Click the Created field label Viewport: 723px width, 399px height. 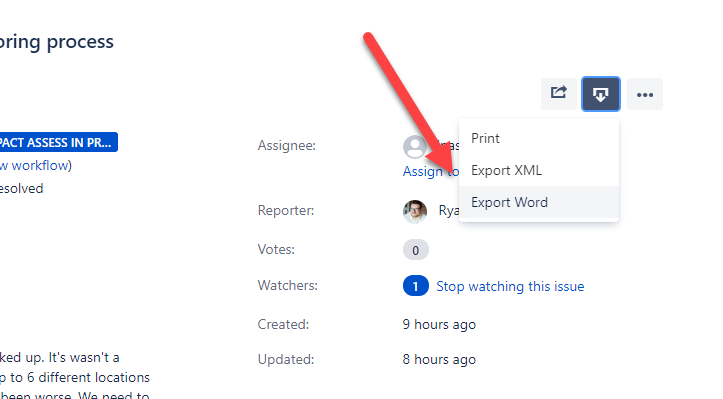(283, 325)
